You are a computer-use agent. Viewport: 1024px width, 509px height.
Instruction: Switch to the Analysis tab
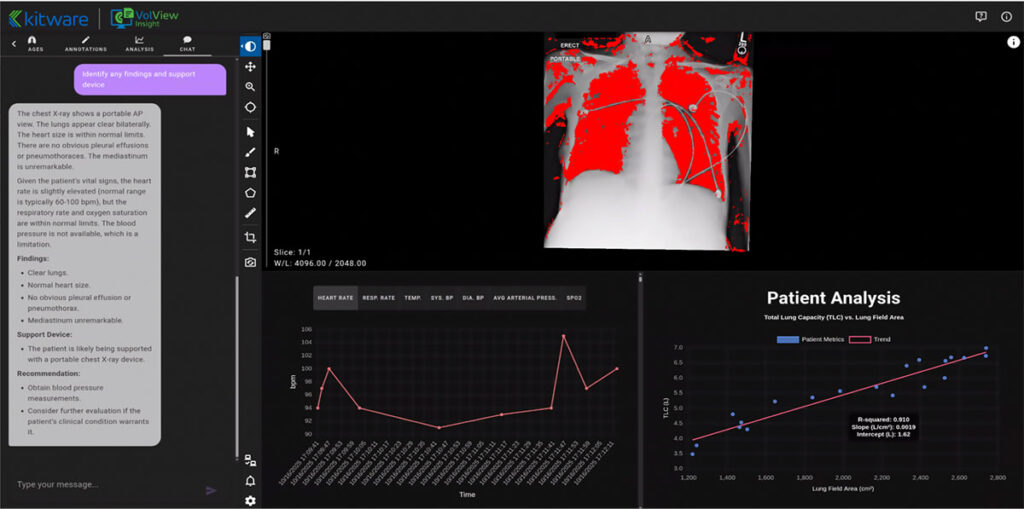point(139,44)
